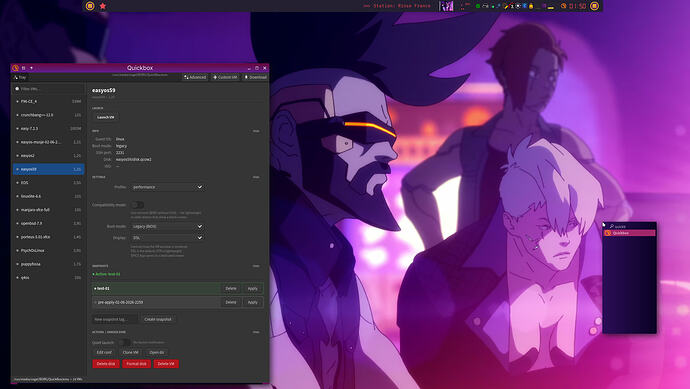The image size is (690, 389).
Task: Open the Advanced settings button
Action: (195, 77)
